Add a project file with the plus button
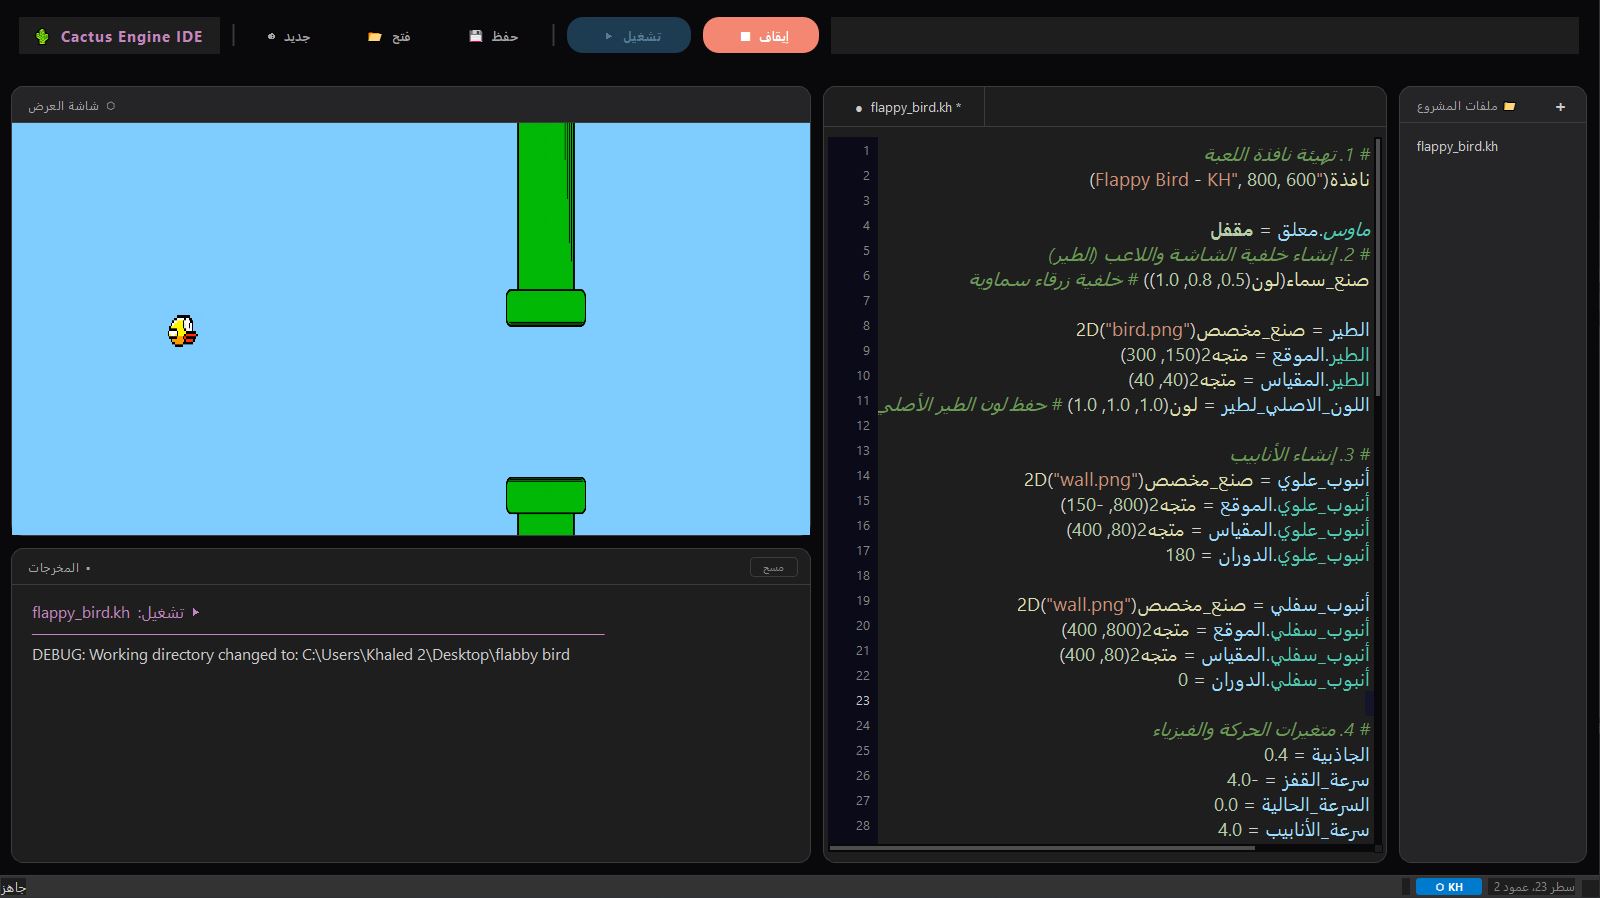Viewport: 1600px width, 898px height. click(x=1560, y=107)
